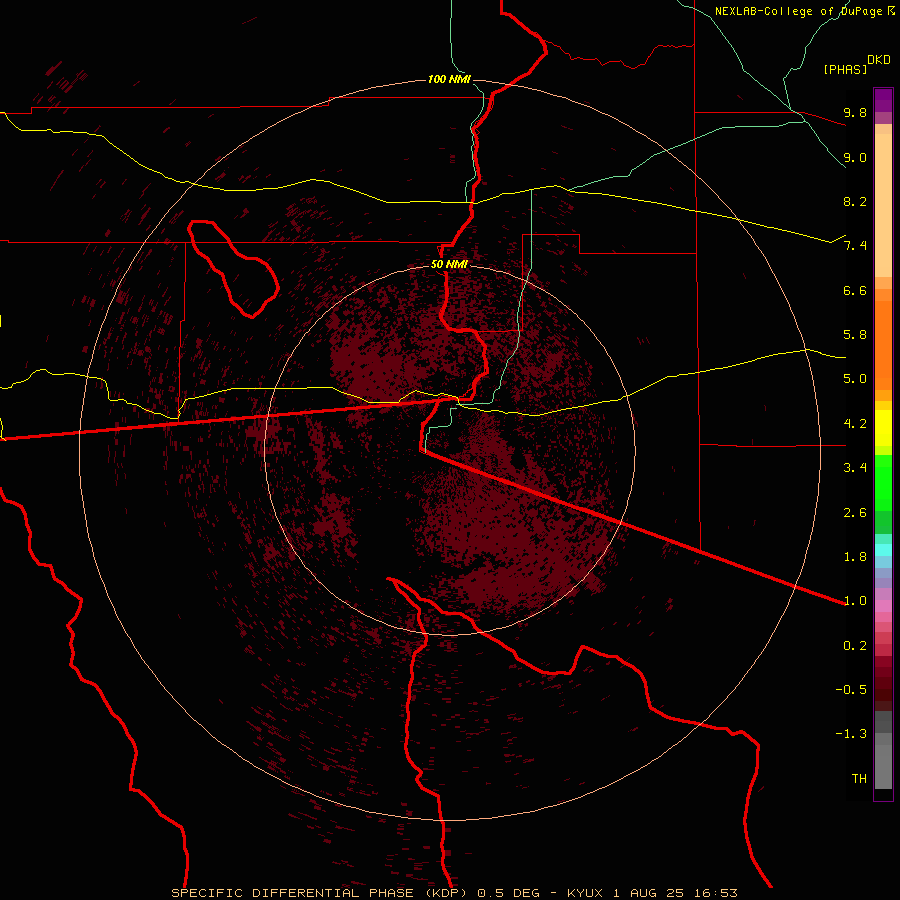Click the 4.2 value on the color scale
Screen dimensions: 900x900
(x=855, y=424)
